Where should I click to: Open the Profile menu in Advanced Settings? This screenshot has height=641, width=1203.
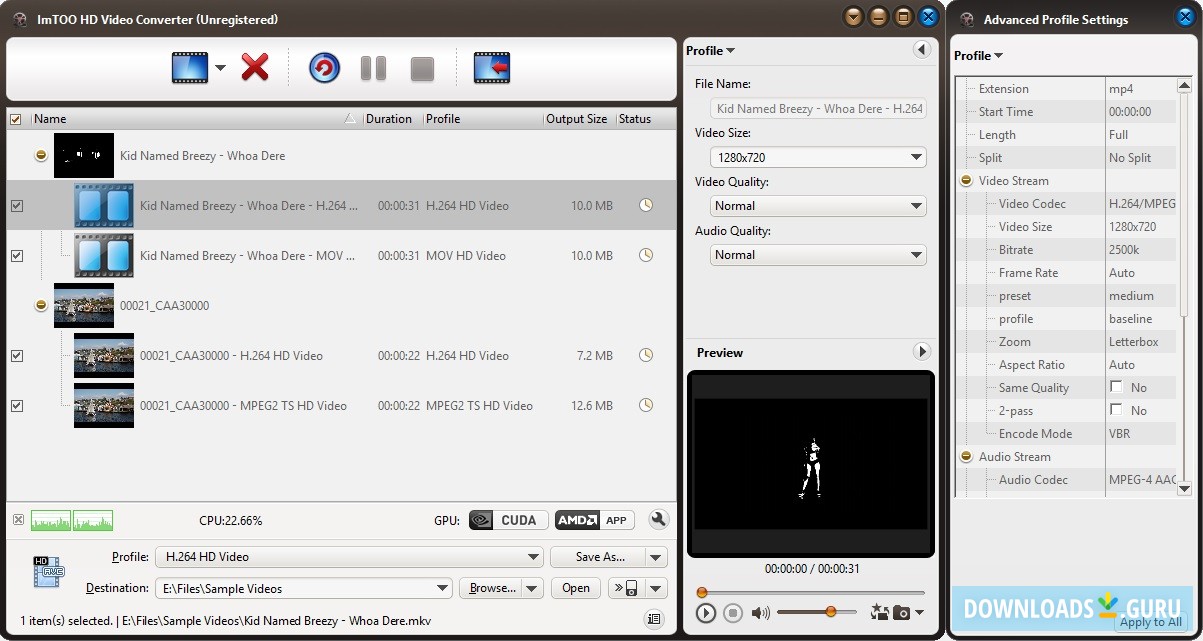pyautogui.click(x=977, y=55)
